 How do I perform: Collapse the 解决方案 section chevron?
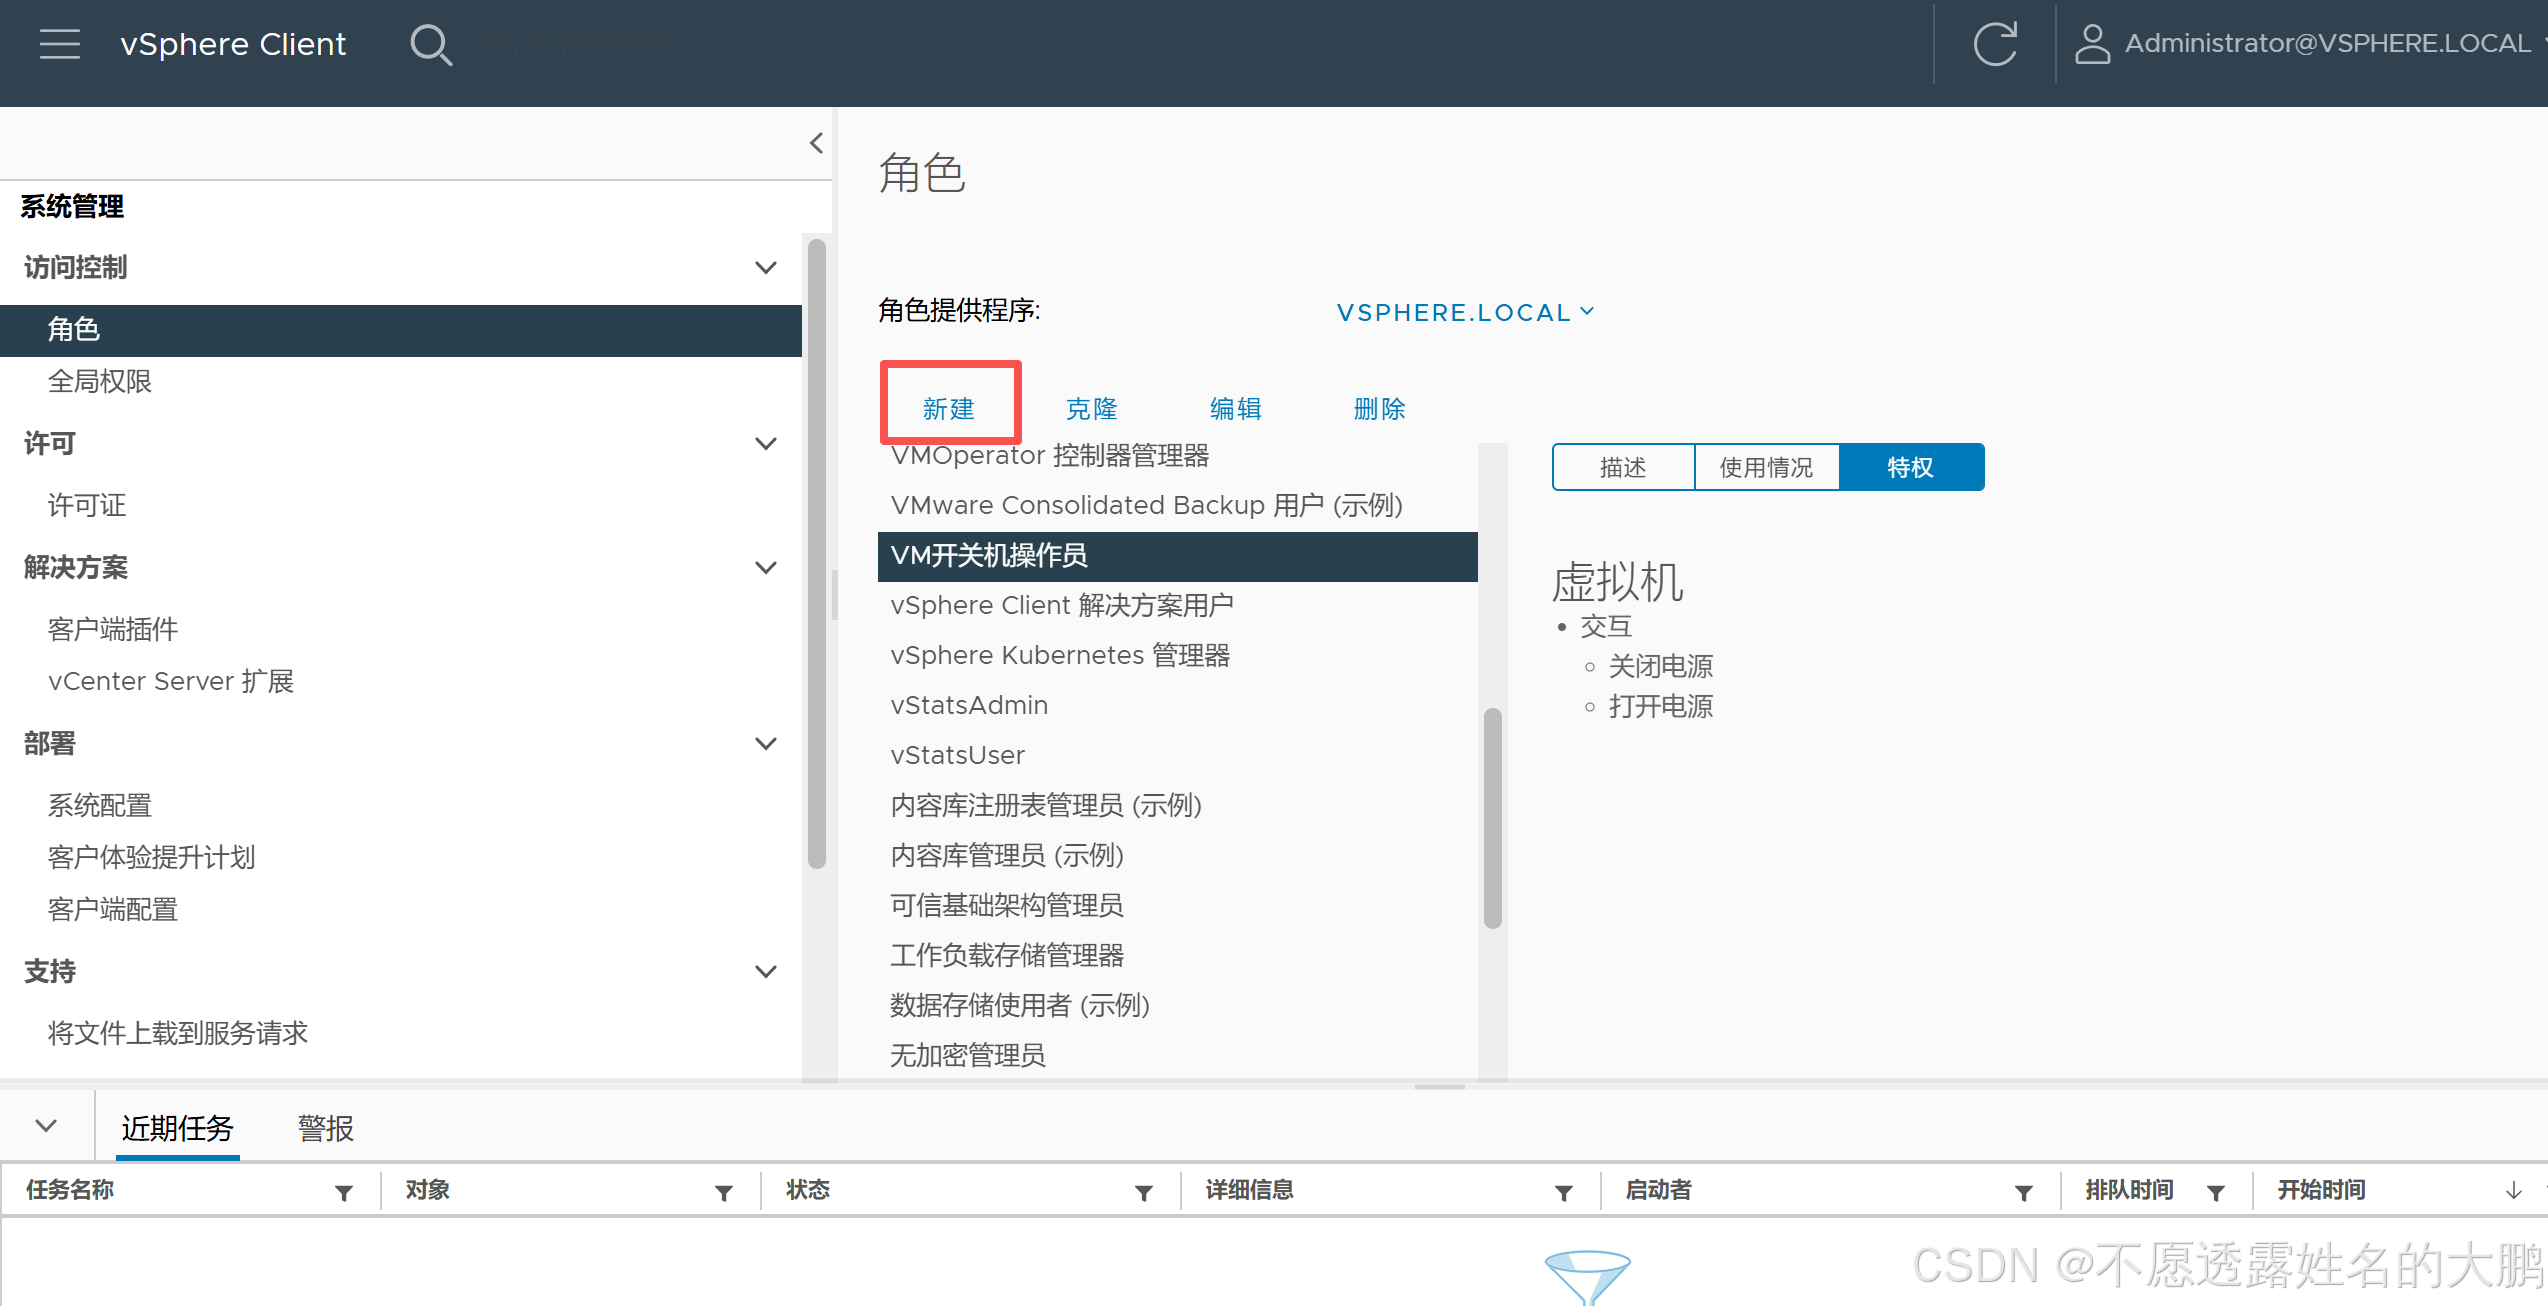pyautogui.click(x=766, y=567)
